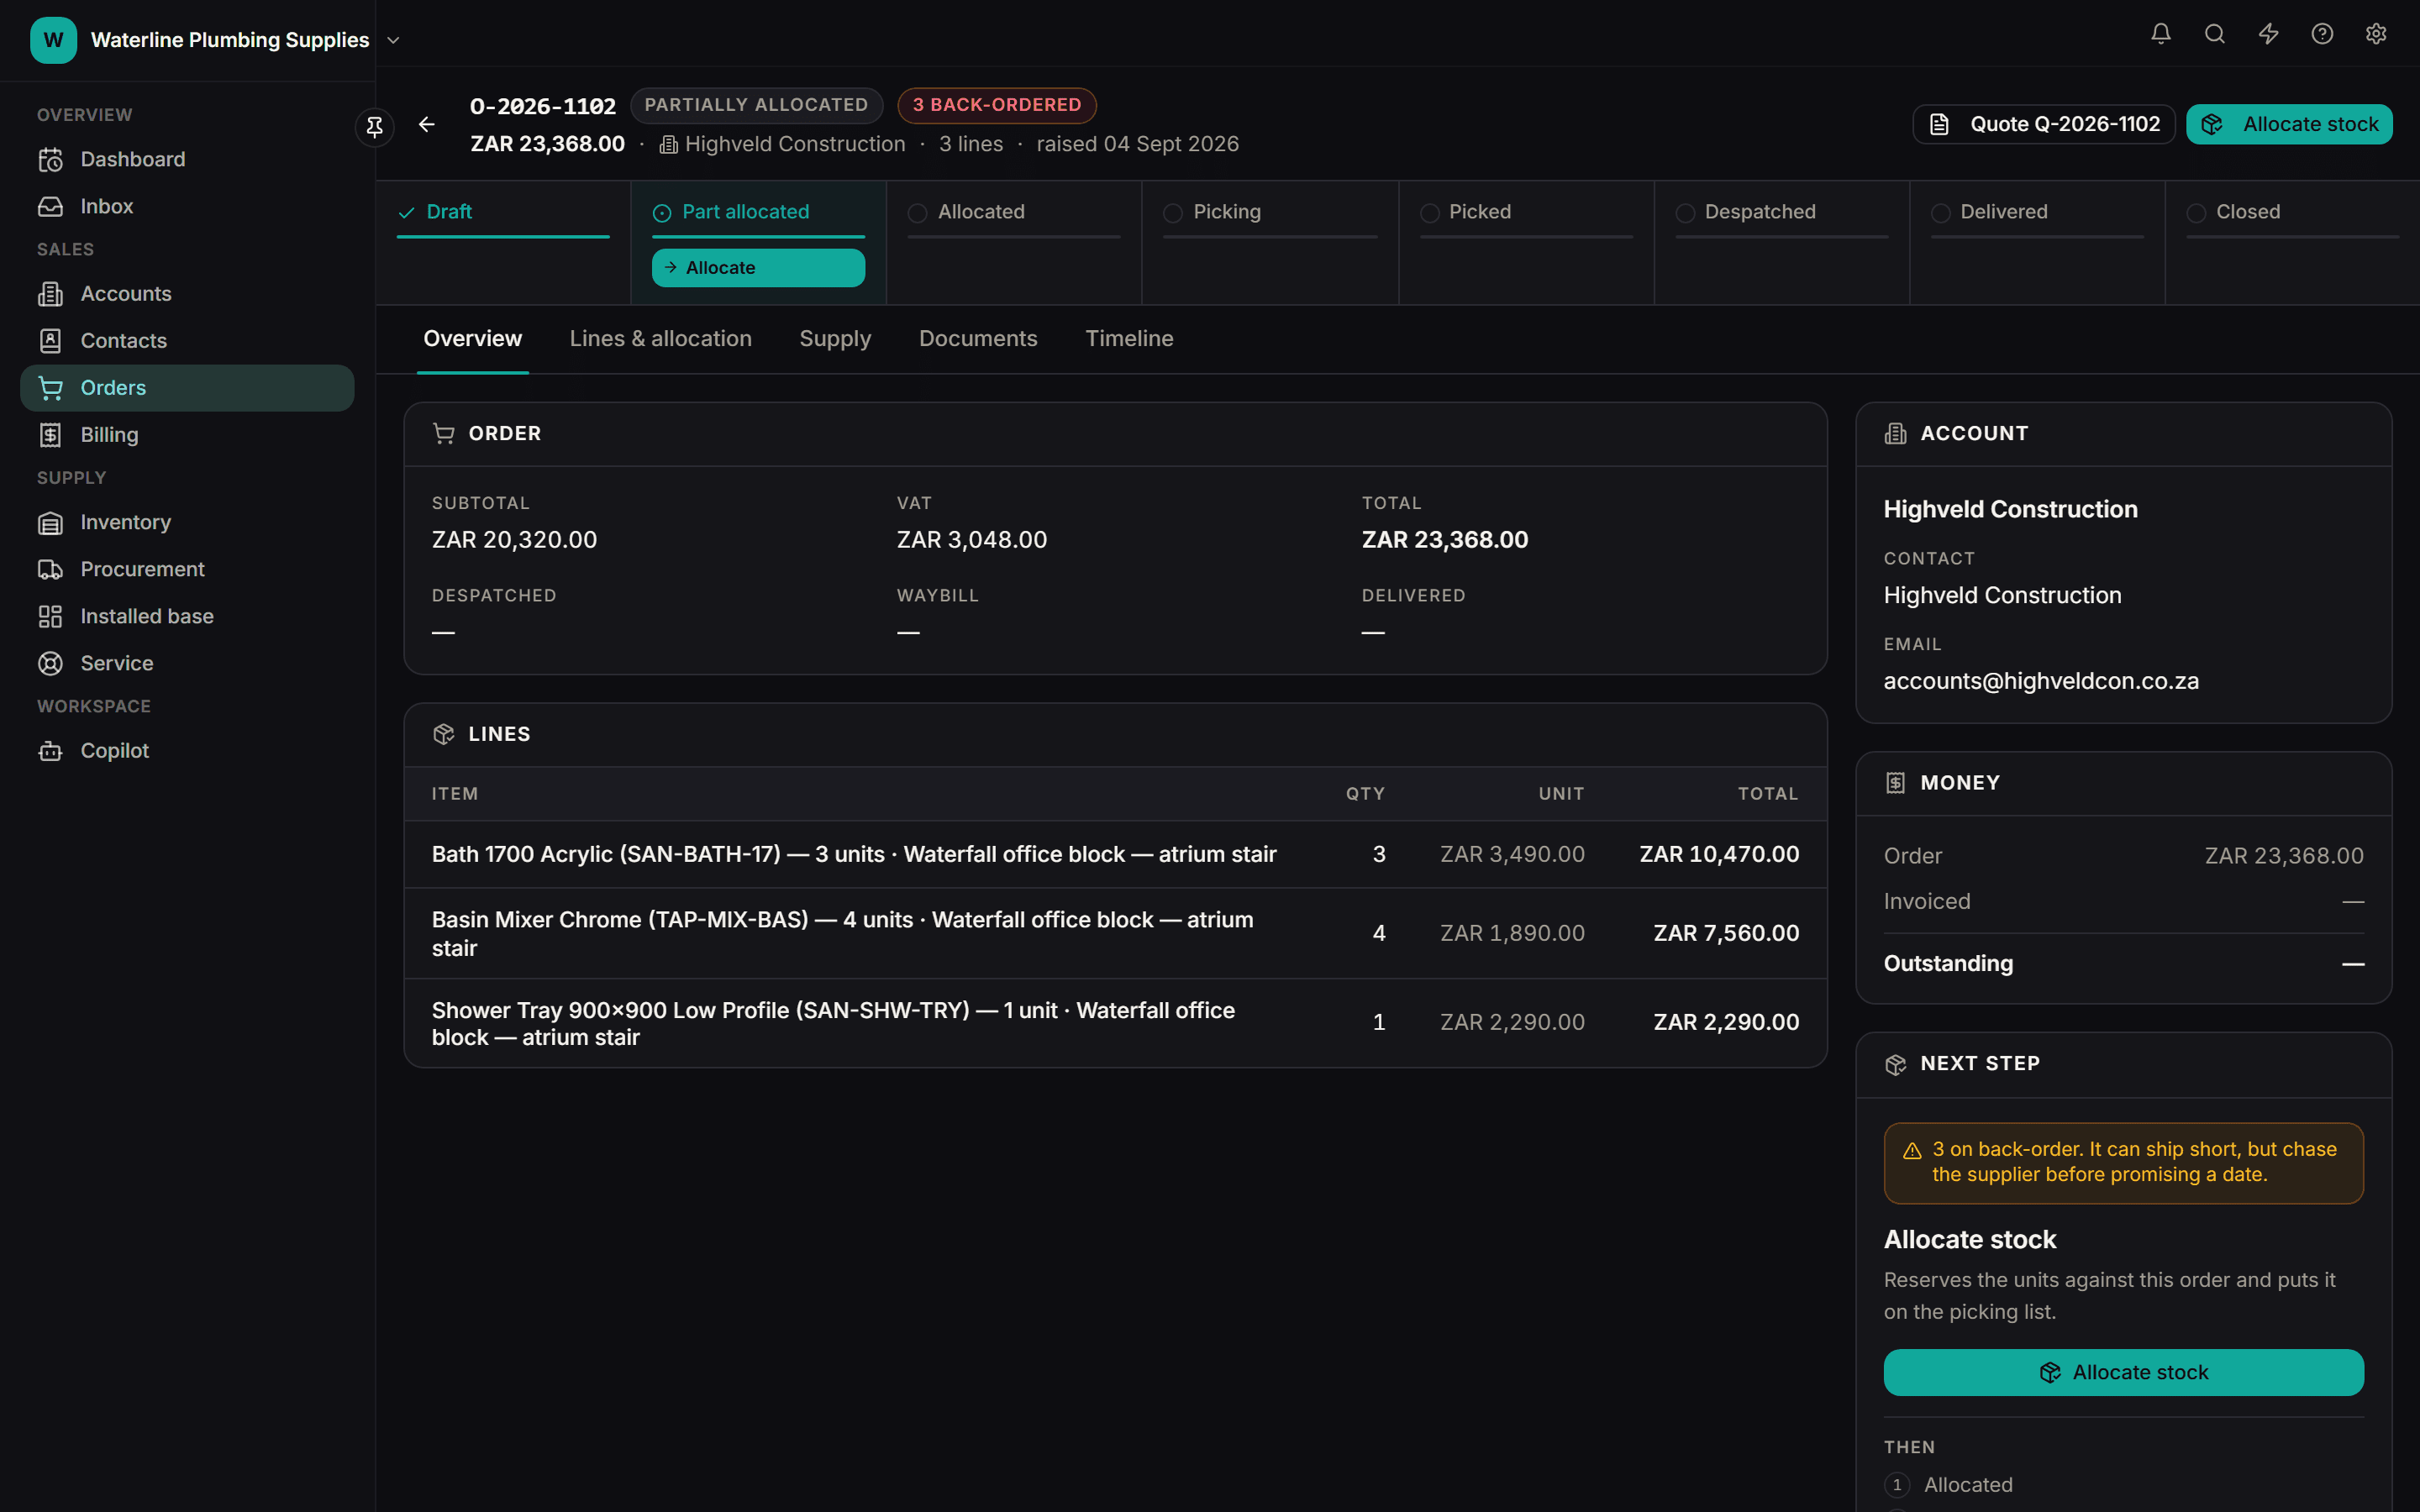Viewport: 2420px width, 1512px height.
Task: Select the Despatched stage step
Action: coord(1781,213)
